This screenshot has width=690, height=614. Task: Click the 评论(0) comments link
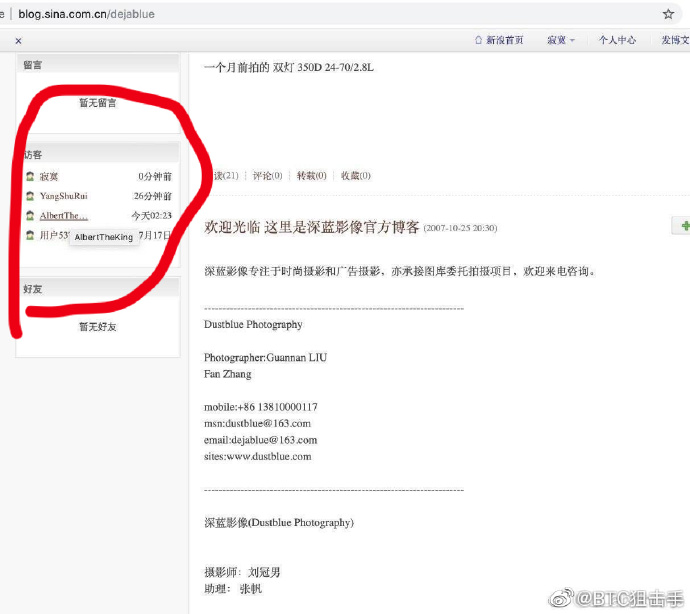coord(267,176)
